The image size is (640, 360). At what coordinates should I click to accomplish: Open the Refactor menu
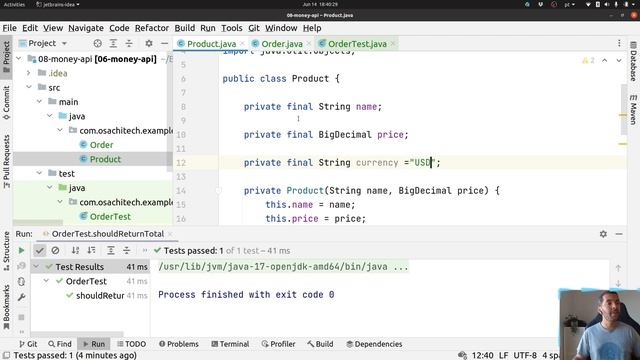click(152, 28)
